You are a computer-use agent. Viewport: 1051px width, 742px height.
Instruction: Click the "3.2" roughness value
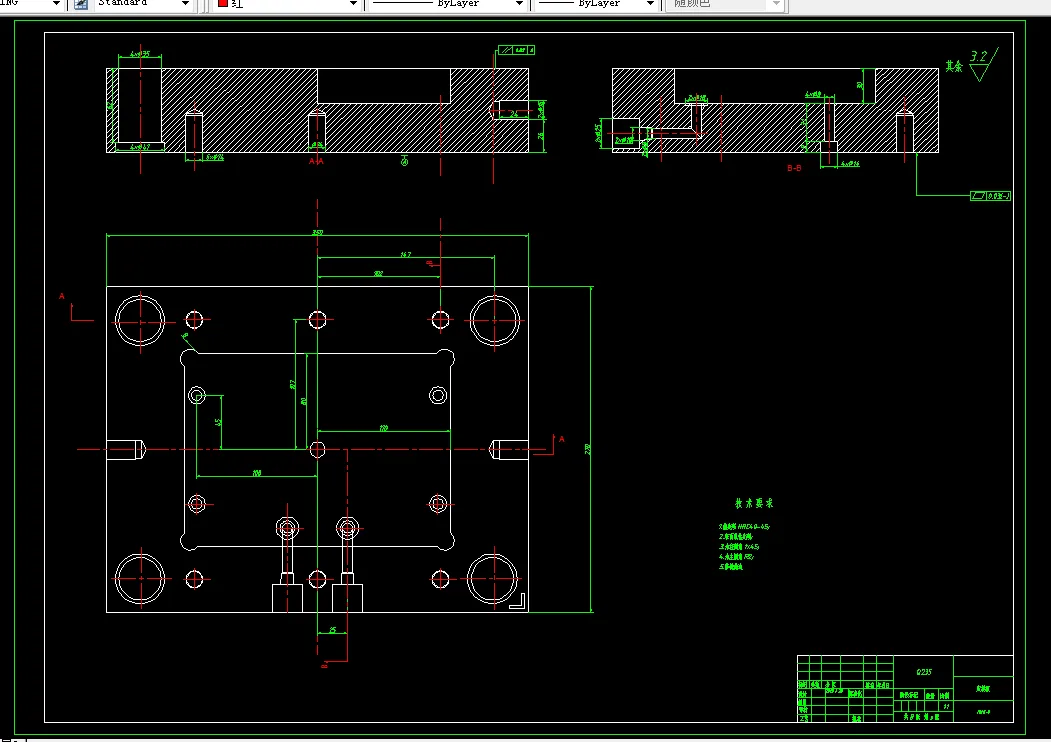(979, 56)
